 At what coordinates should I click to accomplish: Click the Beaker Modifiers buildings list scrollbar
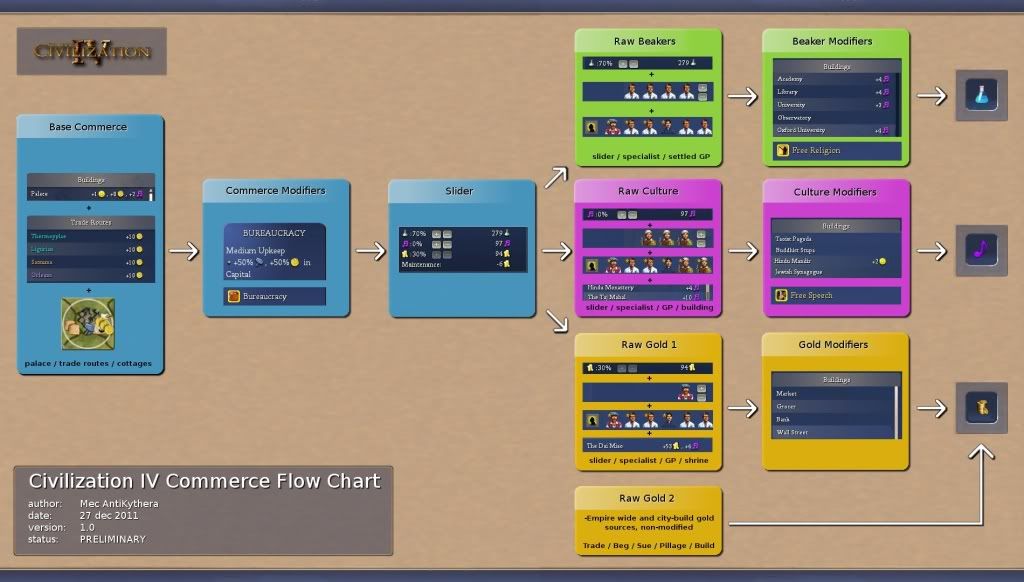898,105
